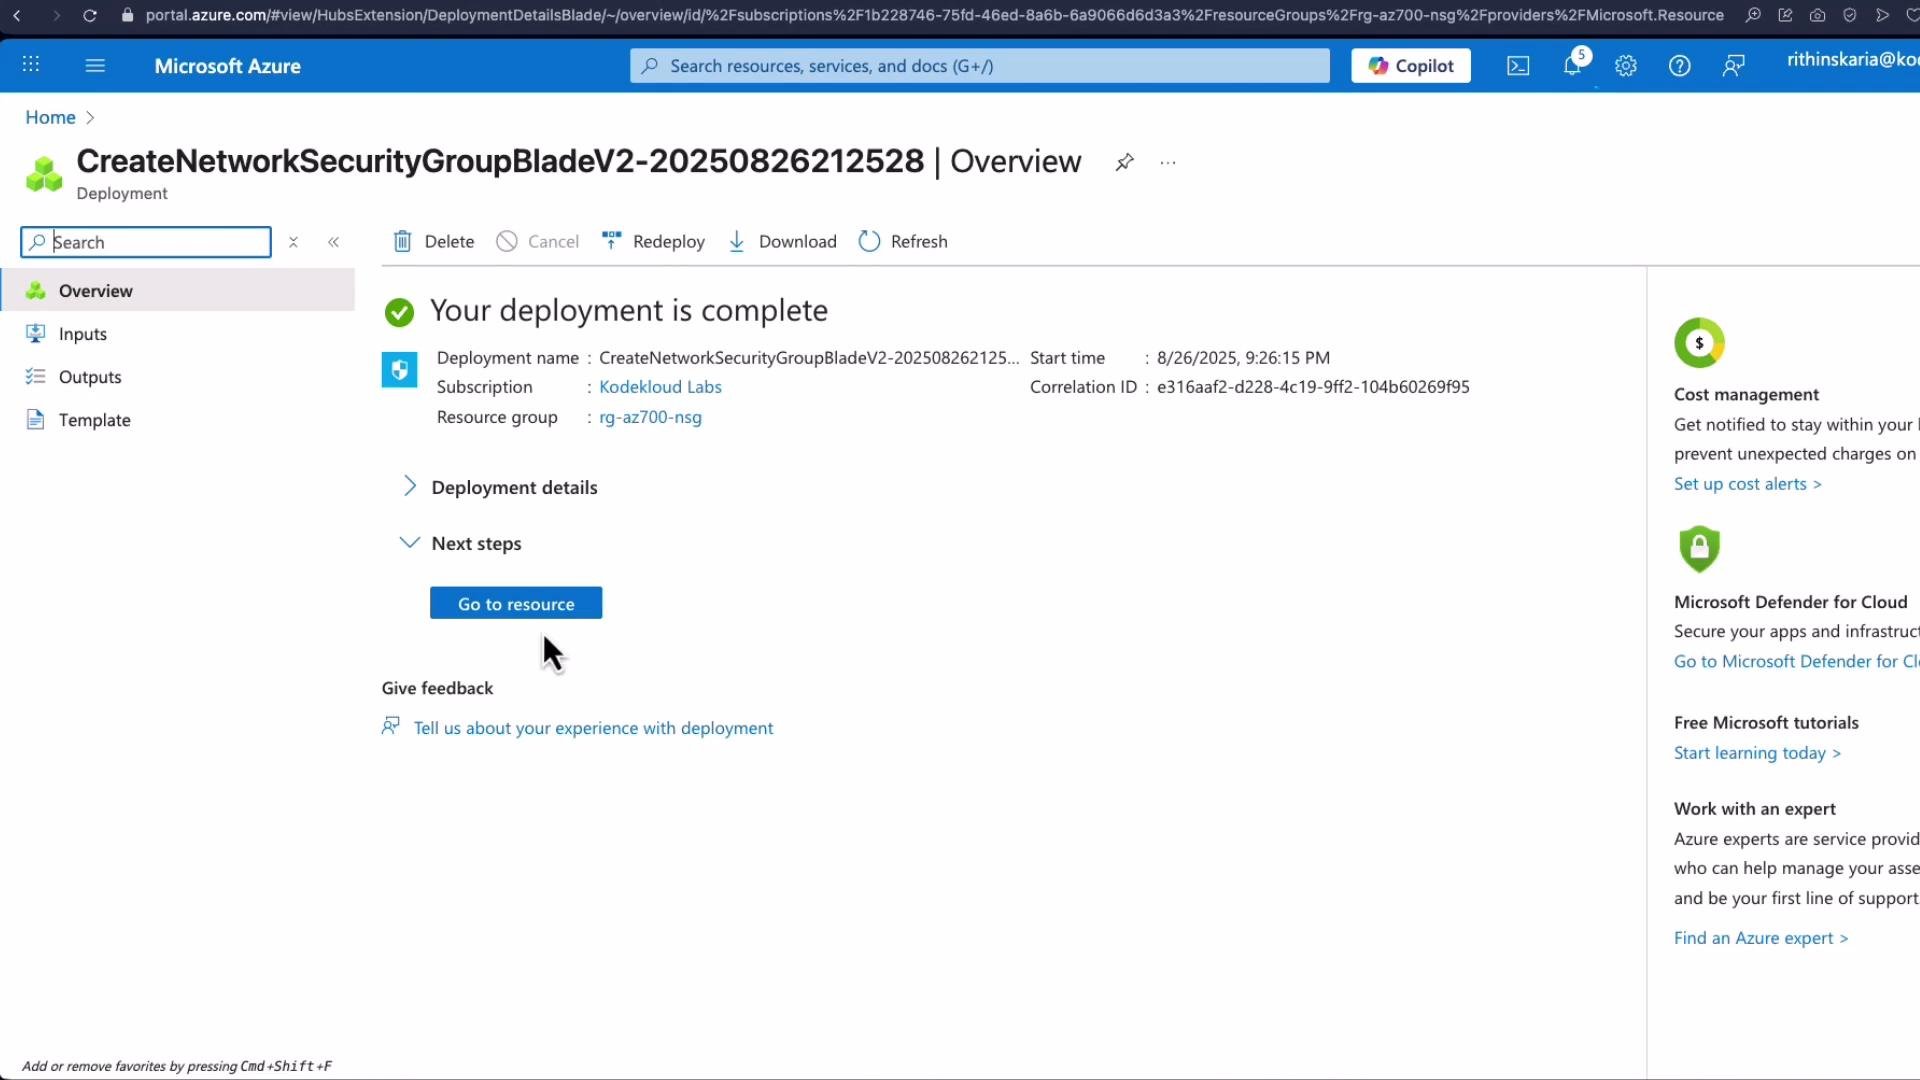
Task: Open the feedback person icon in header
Action: tap(1734, 66)
